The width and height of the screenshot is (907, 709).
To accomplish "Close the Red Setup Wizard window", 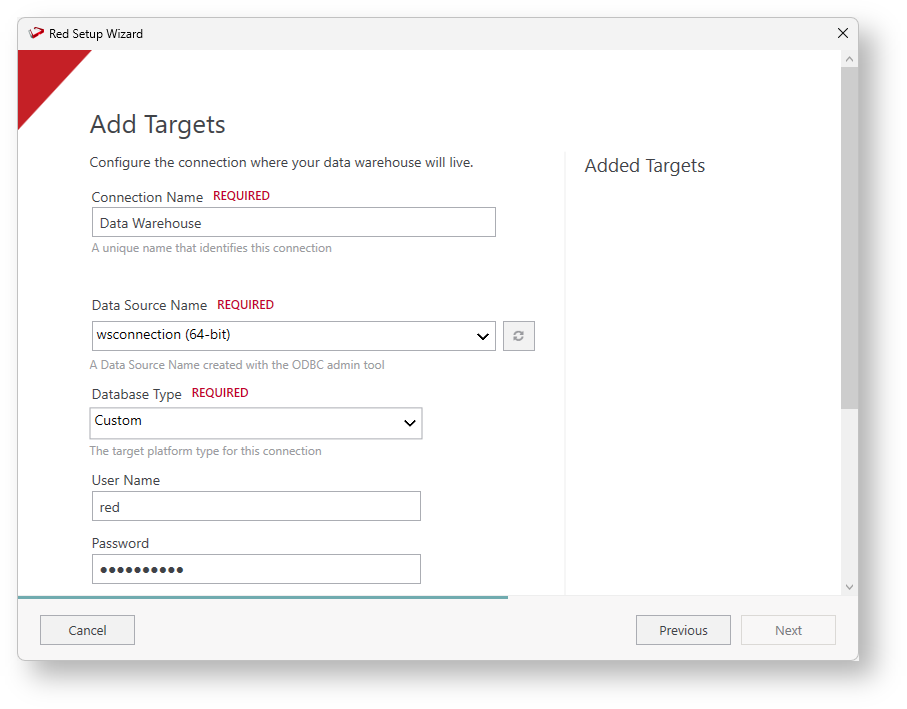I will coord(843,33).
